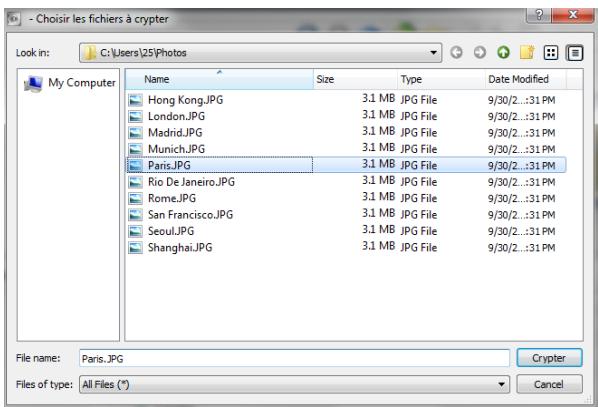This screenshot has height=407, width=598.
Task: Click the Shanghai.JPG file icon
Action: click(x=135, y=248)
